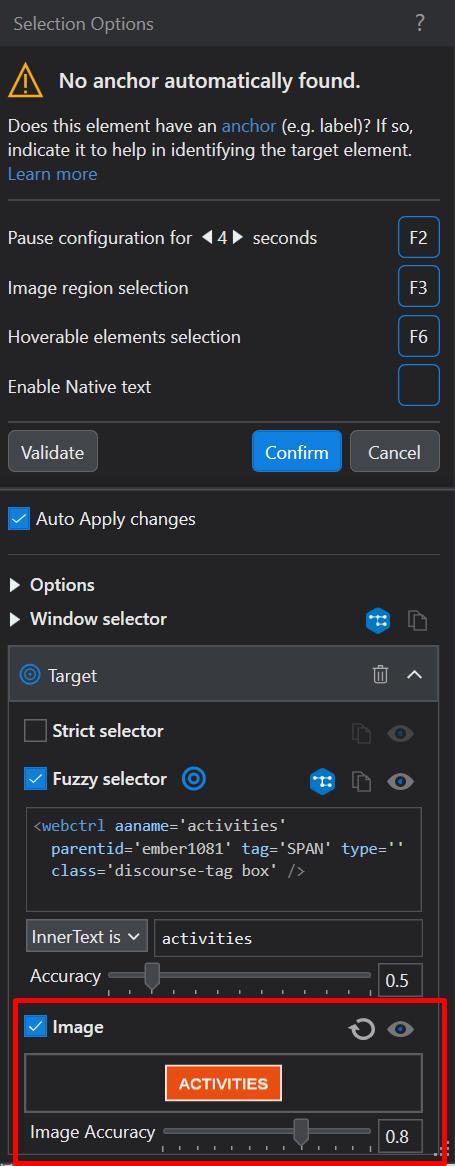455x1166 pixels.
Task: Collapse the Target panel chevron
Action: pyautogui.click(x=415, y=674)
